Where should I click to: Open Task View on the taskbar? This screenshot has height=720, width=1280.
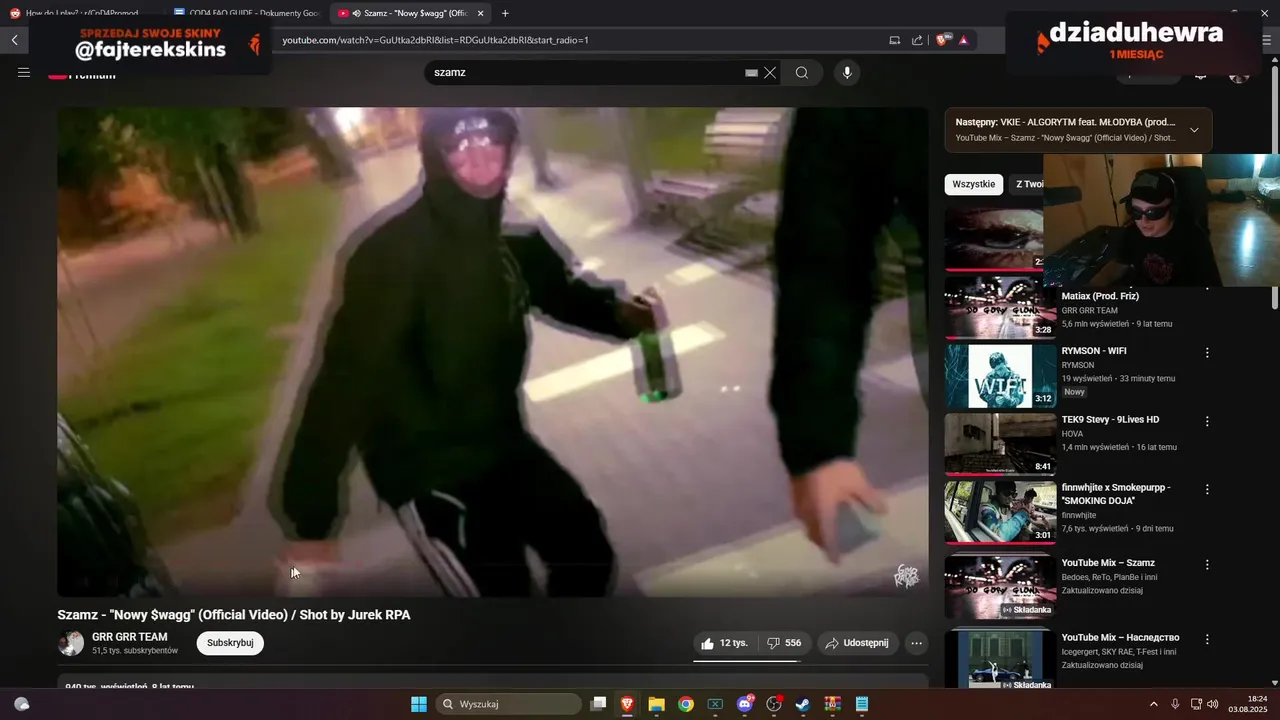(598, 704)
